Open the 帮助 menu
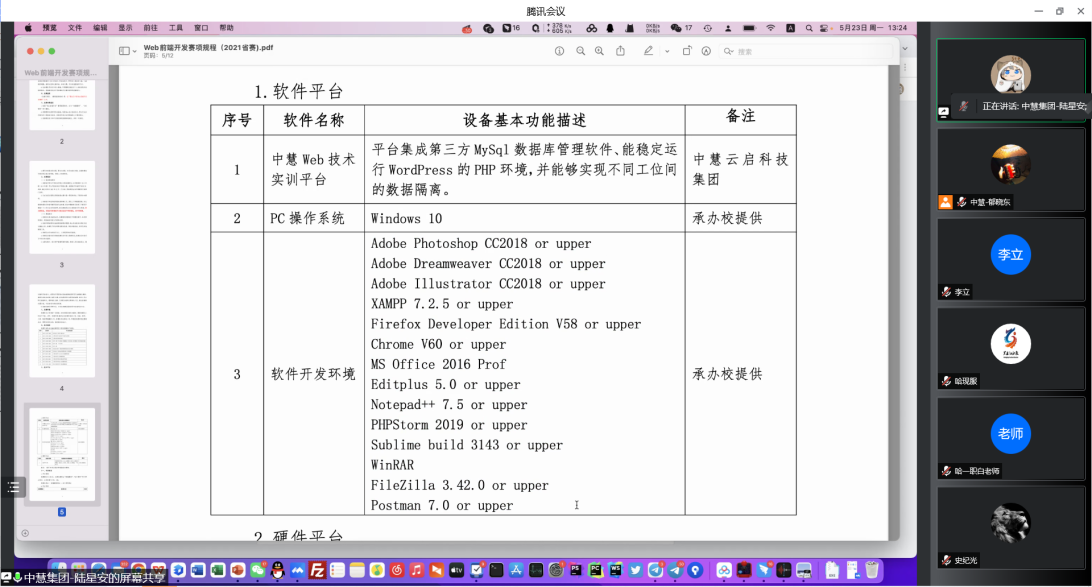This screenshot has width=1092, height=587. (226, 28)
